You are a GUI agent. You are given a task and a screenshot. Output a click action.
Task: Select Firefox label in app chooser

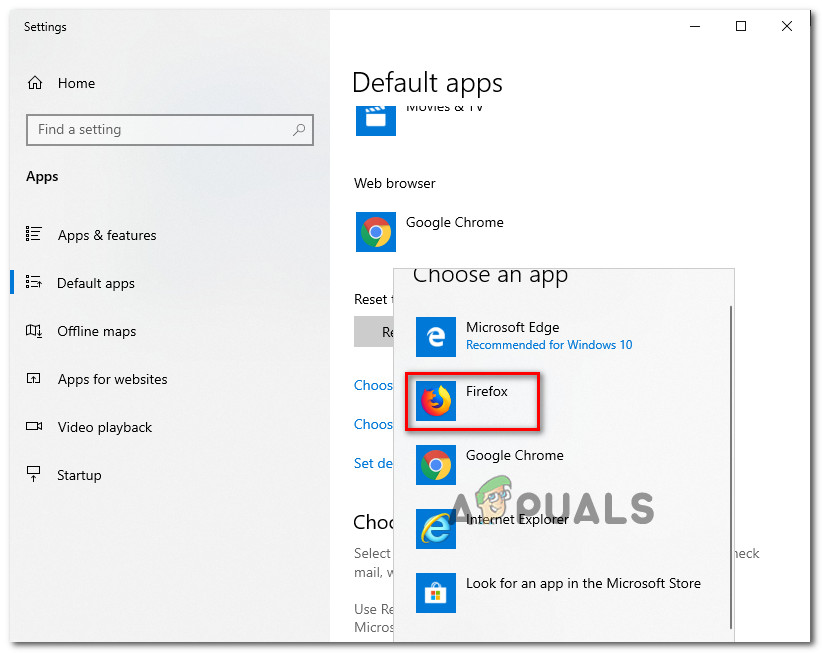point(486,391)
